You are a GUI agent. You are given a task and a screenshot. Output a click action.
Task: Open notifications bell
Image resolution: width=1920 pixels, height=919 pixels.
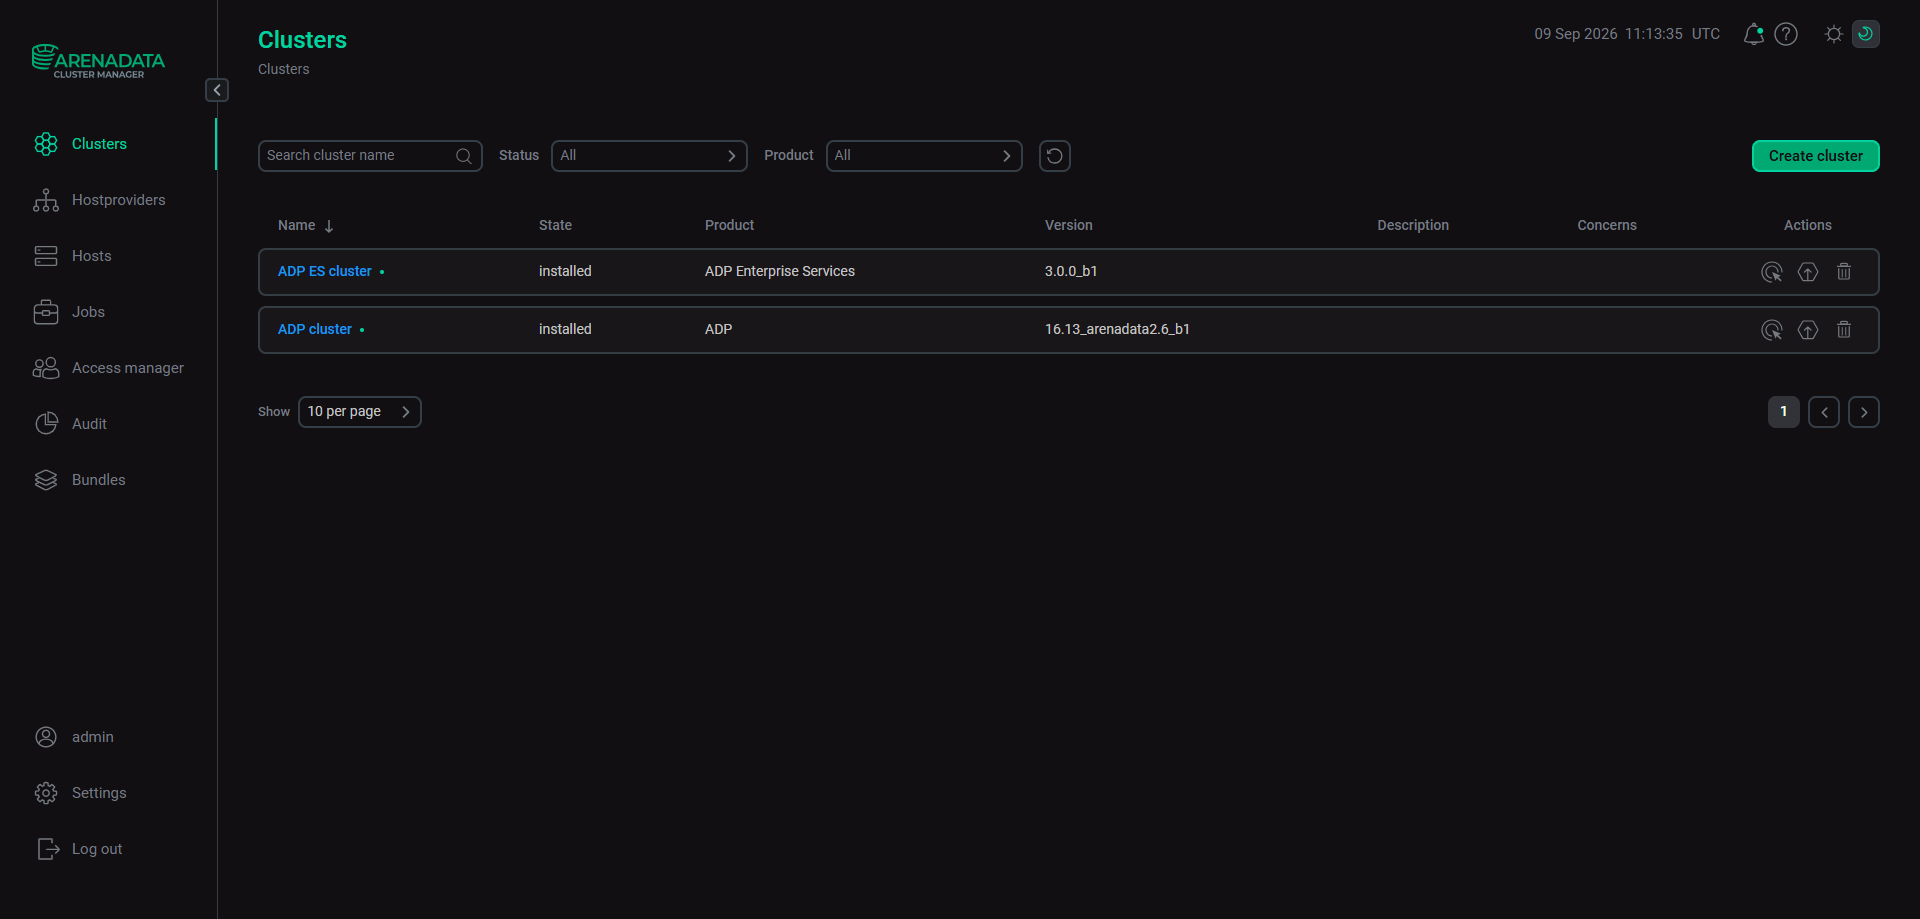pyautogui.click(x=1753, y=34)
